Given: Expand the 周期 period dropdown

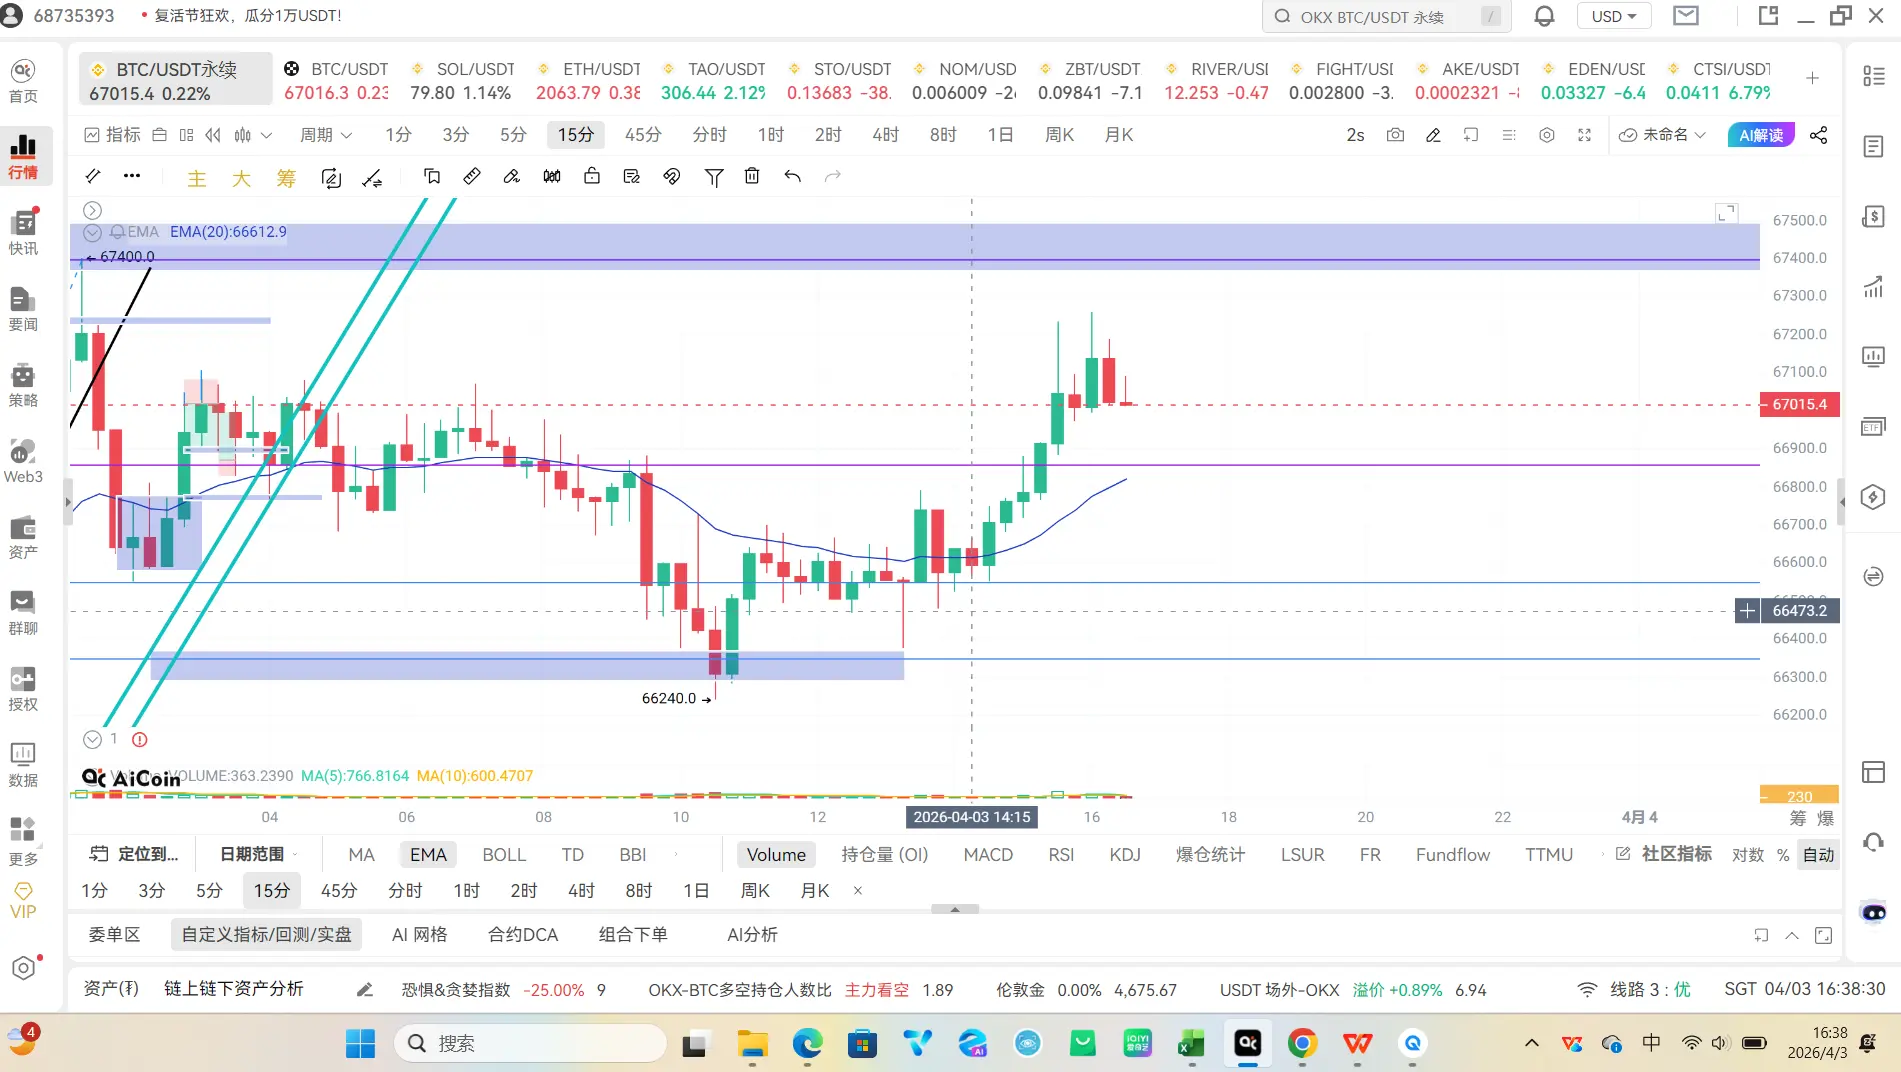Looking at the screenshot, I should click(326, 135).
